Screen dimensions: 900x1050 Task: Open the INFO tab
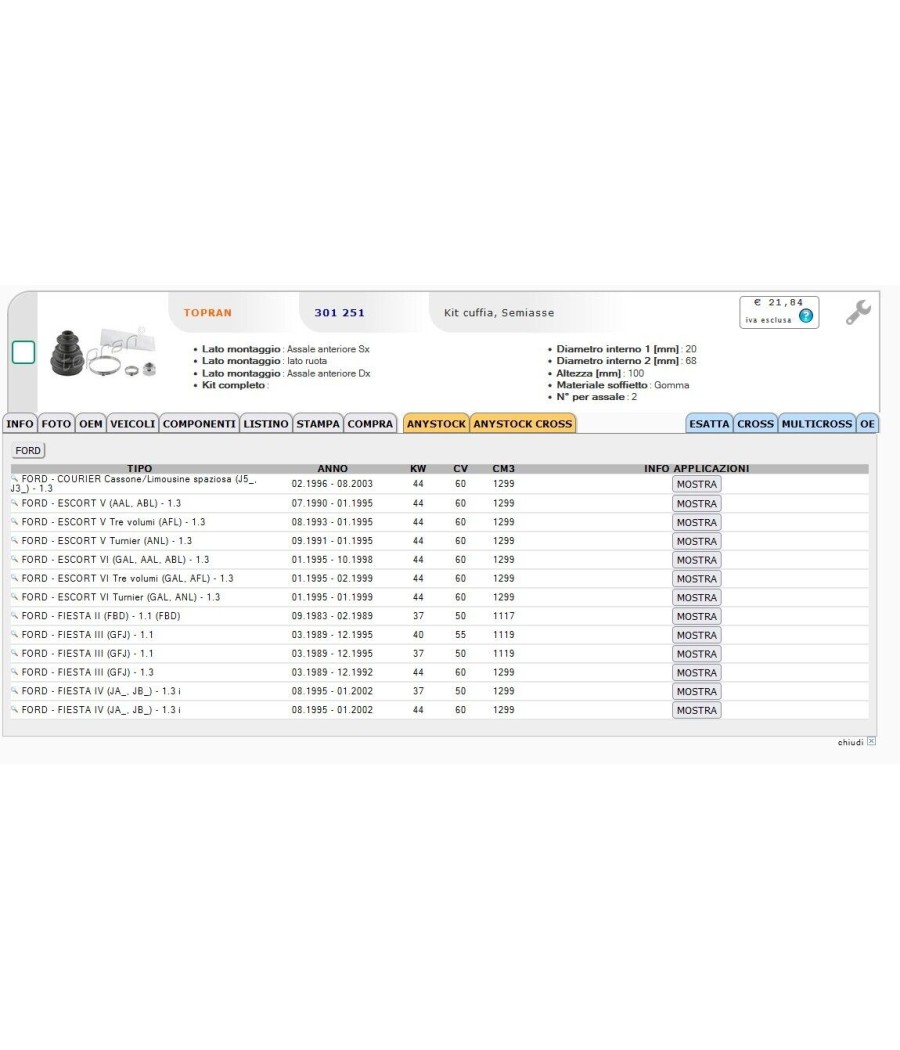(x=20, y=424)
